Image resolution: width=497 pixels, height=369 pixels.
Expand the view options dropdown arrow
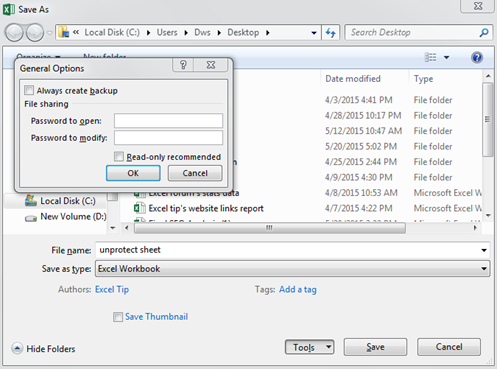tap(446, 58)
